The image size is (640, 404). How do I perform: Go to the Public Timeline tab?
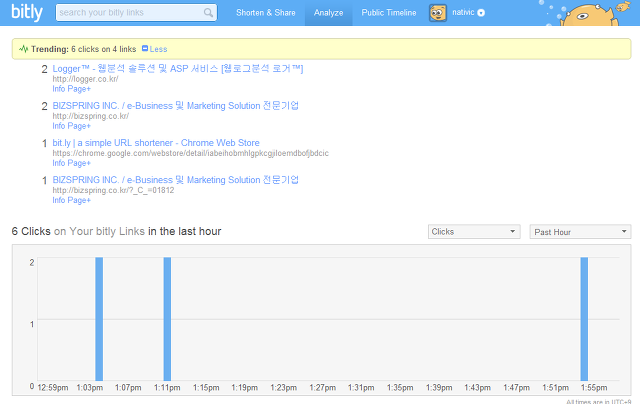coord(389,13)
